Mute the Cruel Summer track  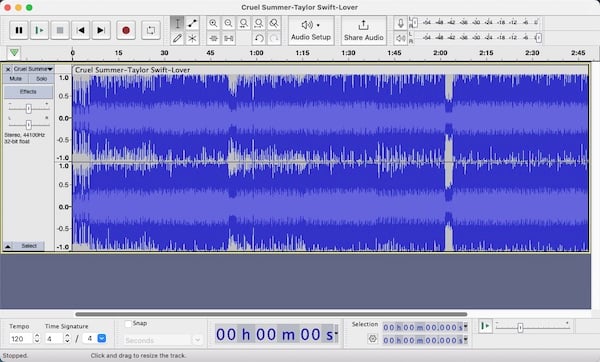(16, 79)
